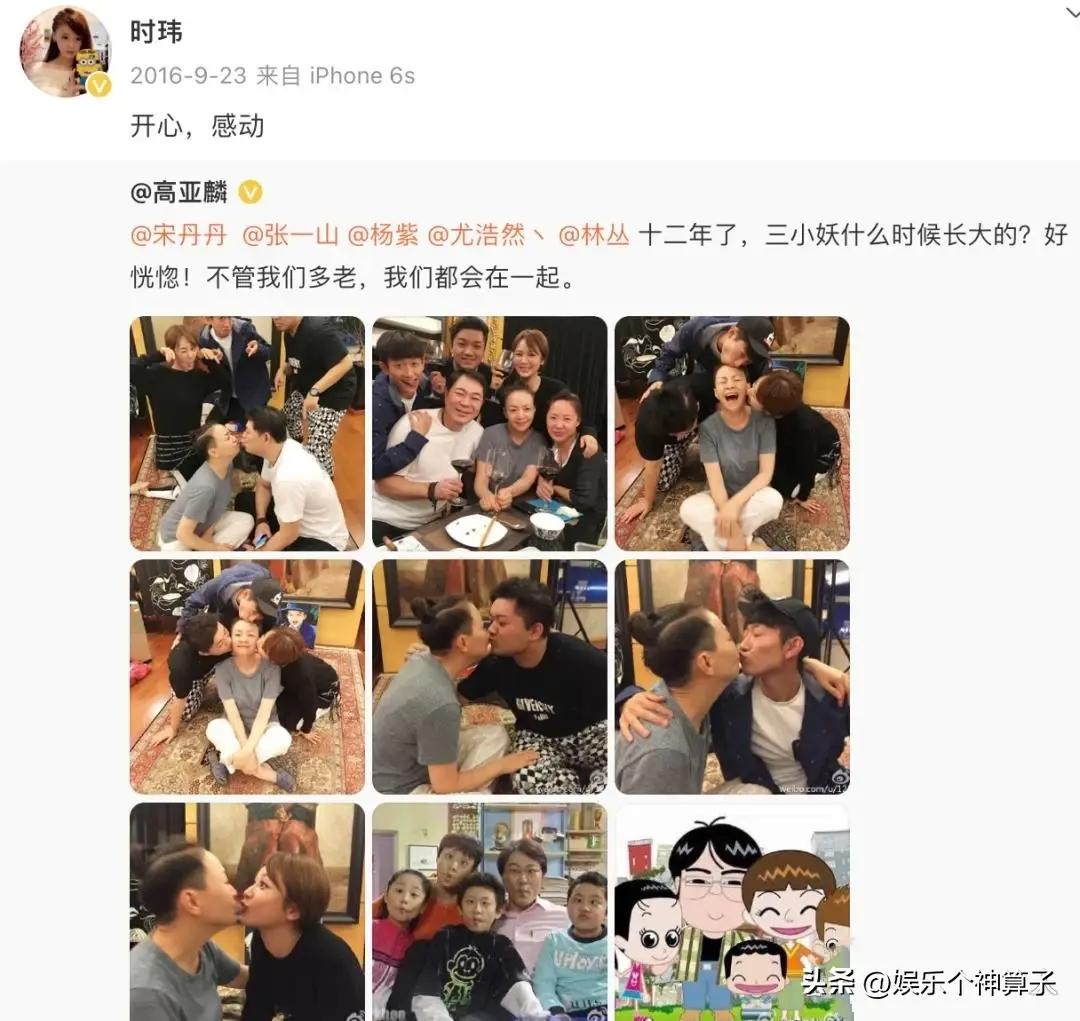1080x1021 pixels.
Task: Click the yellow verified badge on the avatar
Action: tap(100, 85)
